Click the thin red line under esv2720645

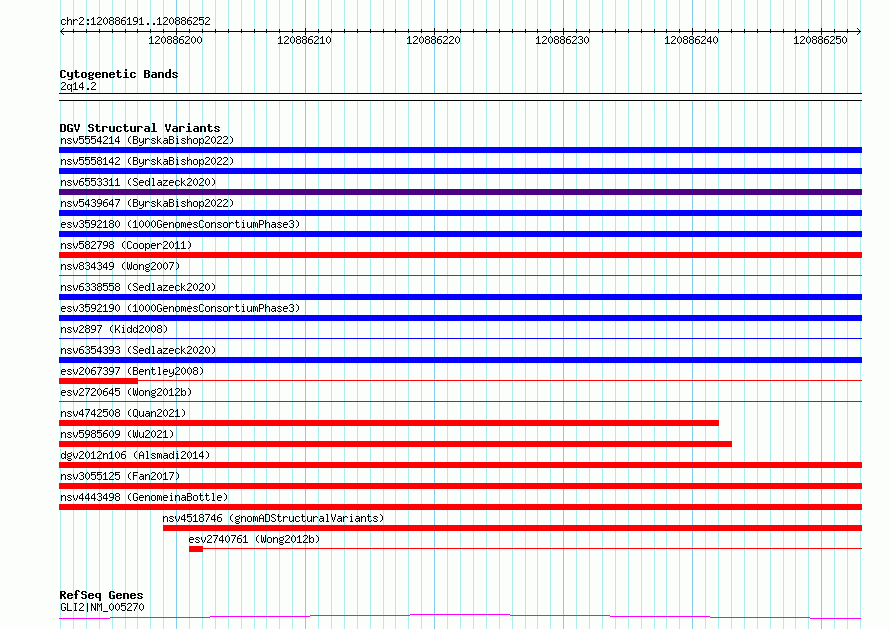click(x=460, y=402)
